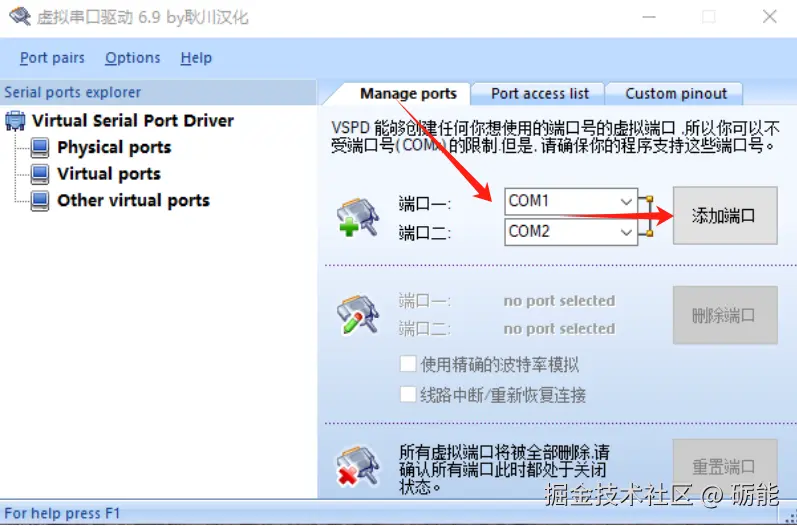The image size is (797, 526).
Task: Click the upper no port selected text
Action: (559, 301)
